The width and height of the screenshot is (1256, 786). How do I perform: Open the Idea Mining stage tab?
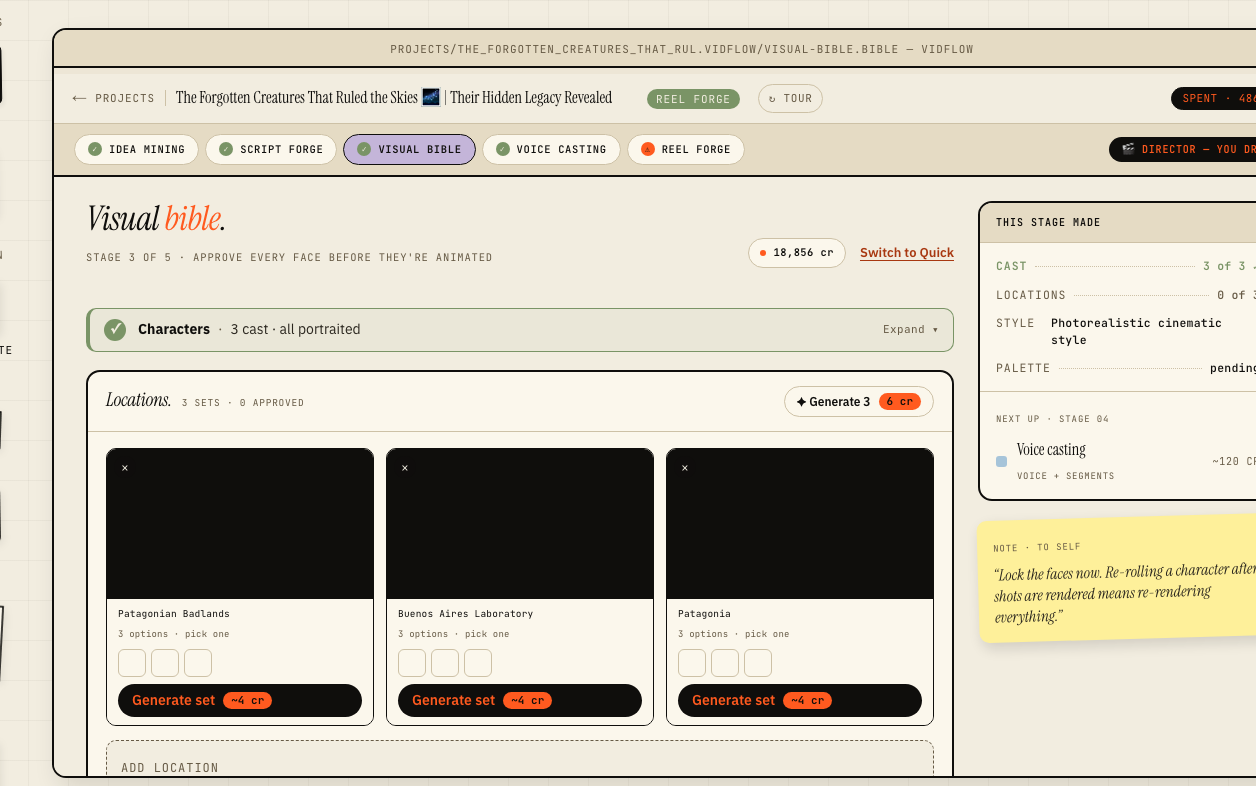[137, 149]
